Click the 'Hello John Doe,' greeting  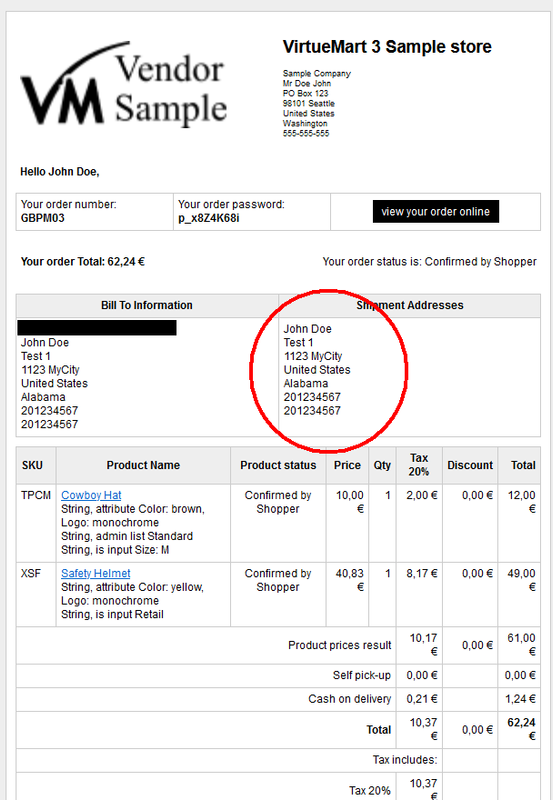60,172
